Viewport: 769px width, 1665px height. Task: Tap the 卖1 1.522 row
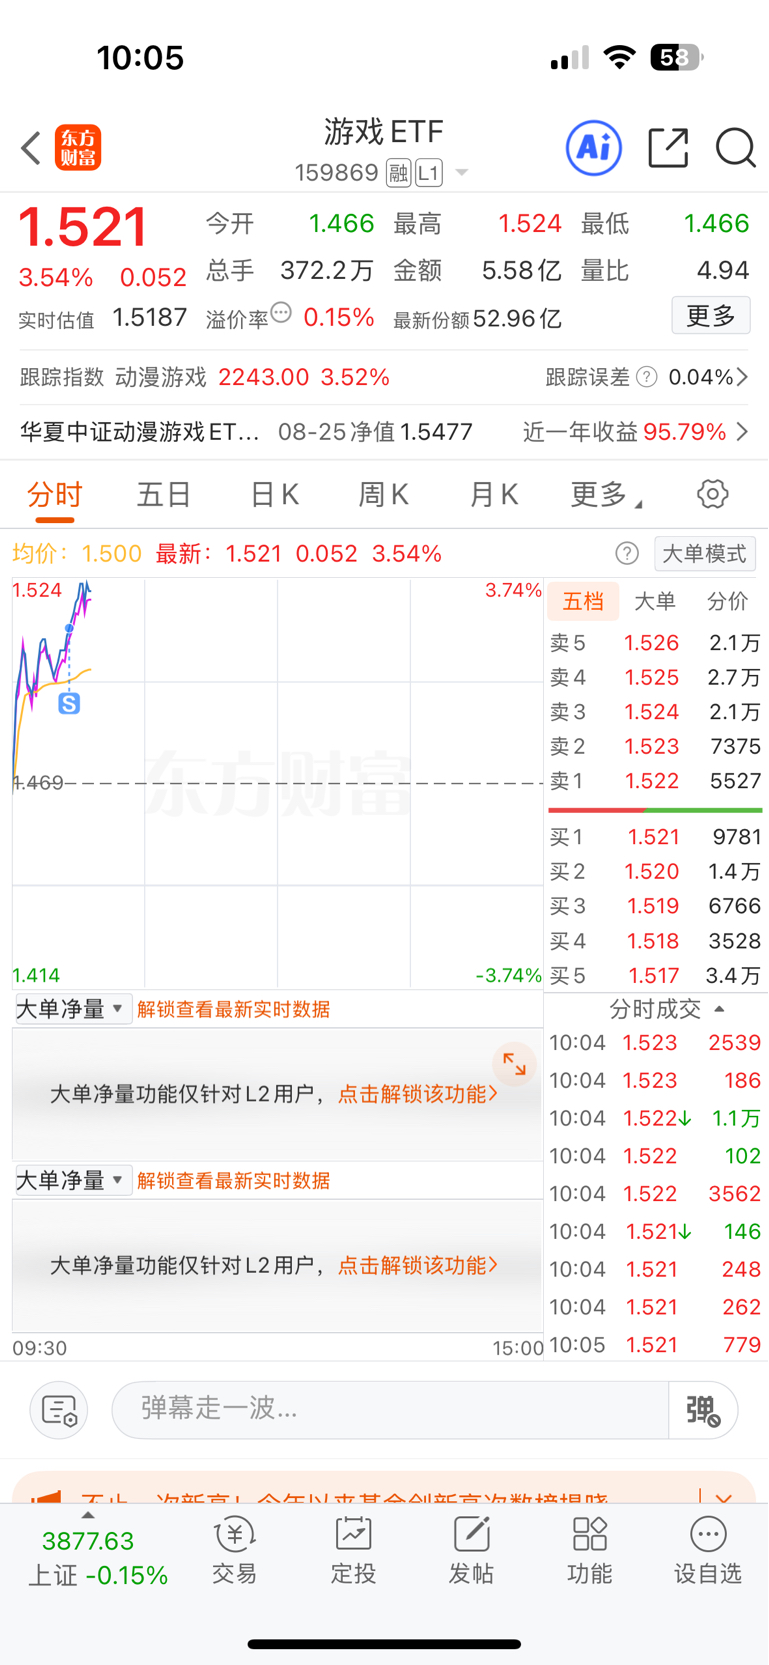pos(655,781)
